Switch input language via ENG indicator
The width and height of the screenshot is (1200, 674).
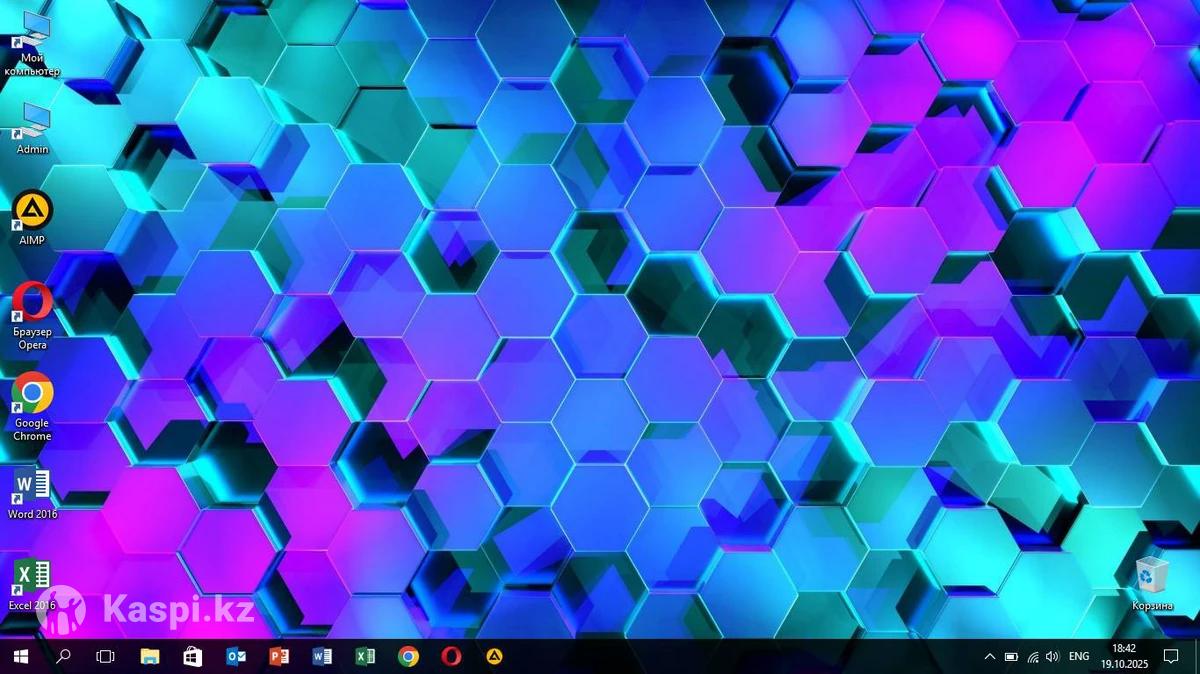tap(1079, 657)
